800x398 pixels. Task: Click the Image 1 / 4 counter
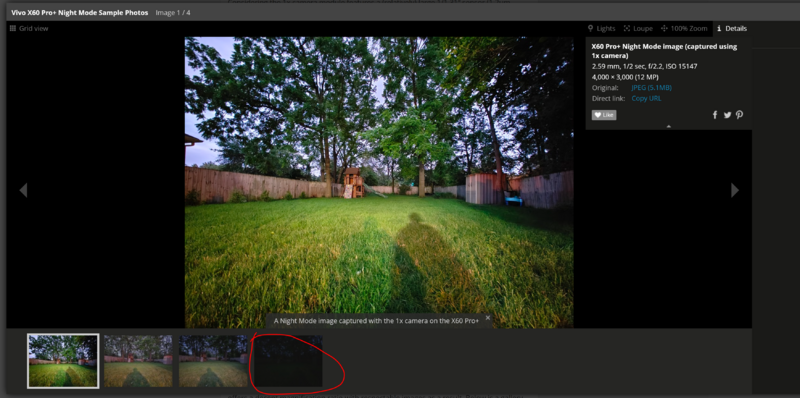[173, 12]
